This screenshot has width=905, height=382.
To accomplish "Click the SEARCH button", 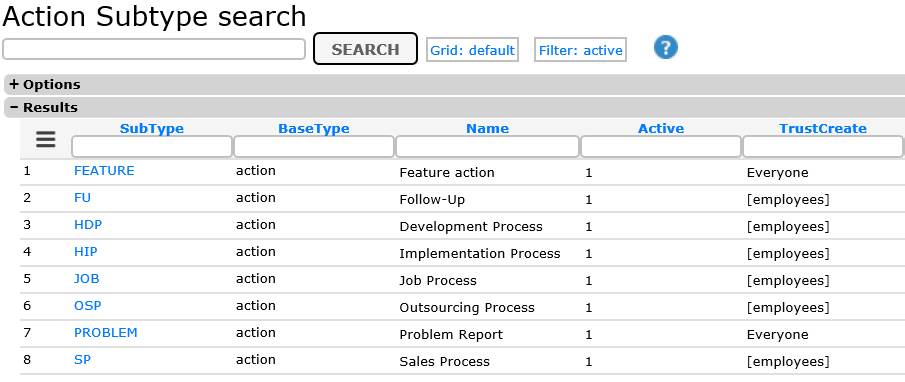I will 365,49.
